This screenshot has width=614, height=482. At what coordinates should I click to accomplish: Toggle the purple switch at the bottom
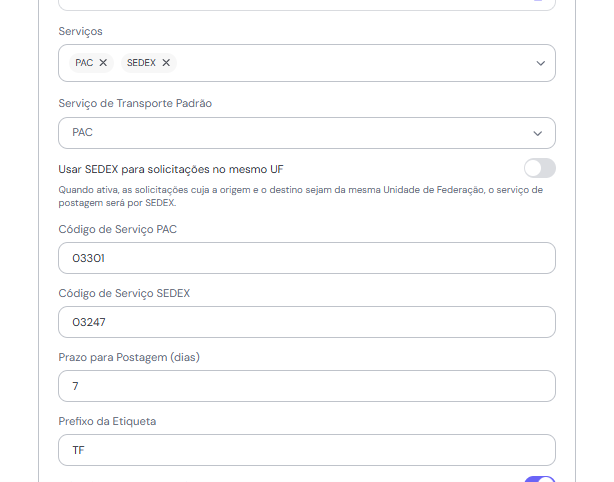(x=539, y=479)
